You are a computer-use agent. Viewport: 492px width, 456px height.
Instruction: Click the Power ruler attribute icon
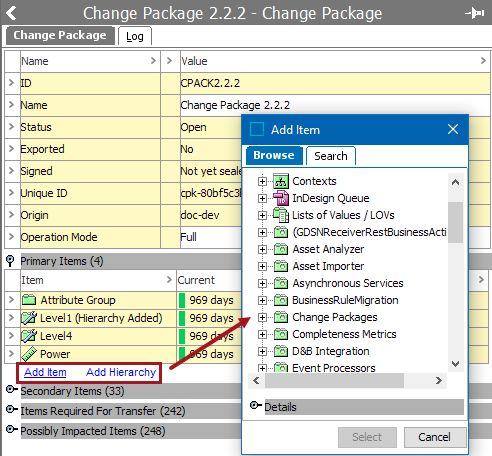pyautogui.click(x=29, y=354)
